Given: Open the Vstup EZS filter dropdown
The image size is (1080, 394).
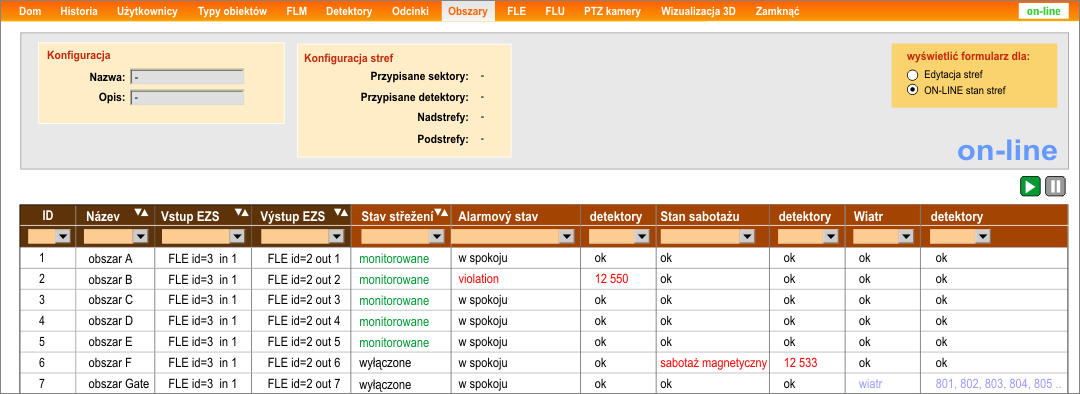Looking at the screenshot, I should tap(237, 236).
